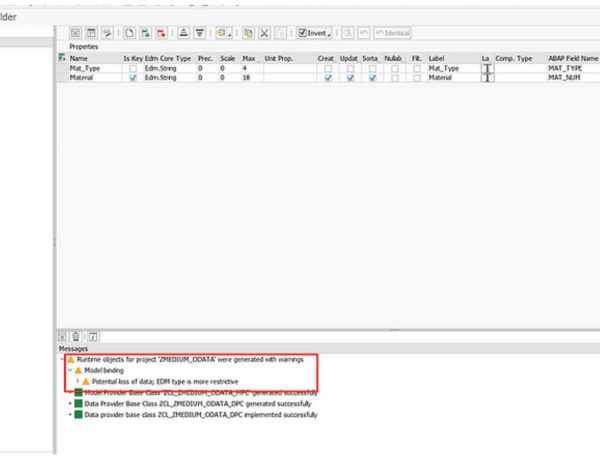The width and height of the screenshot is (600, 460).
Task: Select Model binding message row
Action: tap(104, 370)
